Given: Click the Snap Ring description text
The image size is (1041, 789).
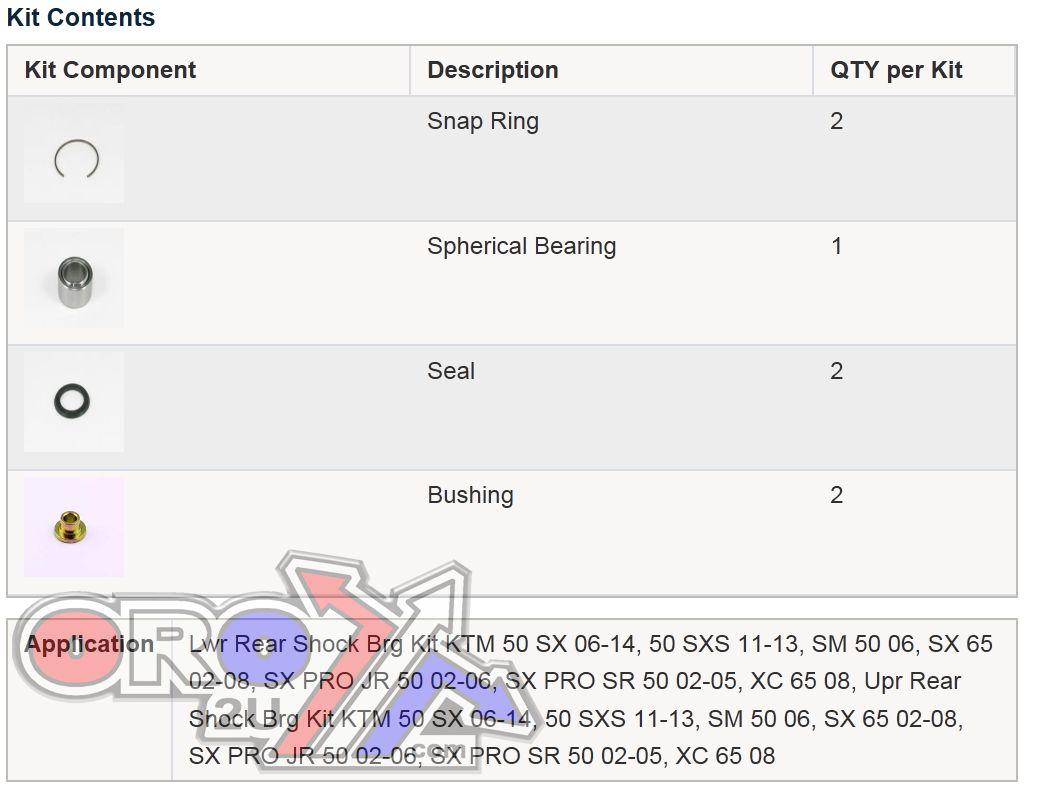Looking at the screenshot, I should pos(482,121).
